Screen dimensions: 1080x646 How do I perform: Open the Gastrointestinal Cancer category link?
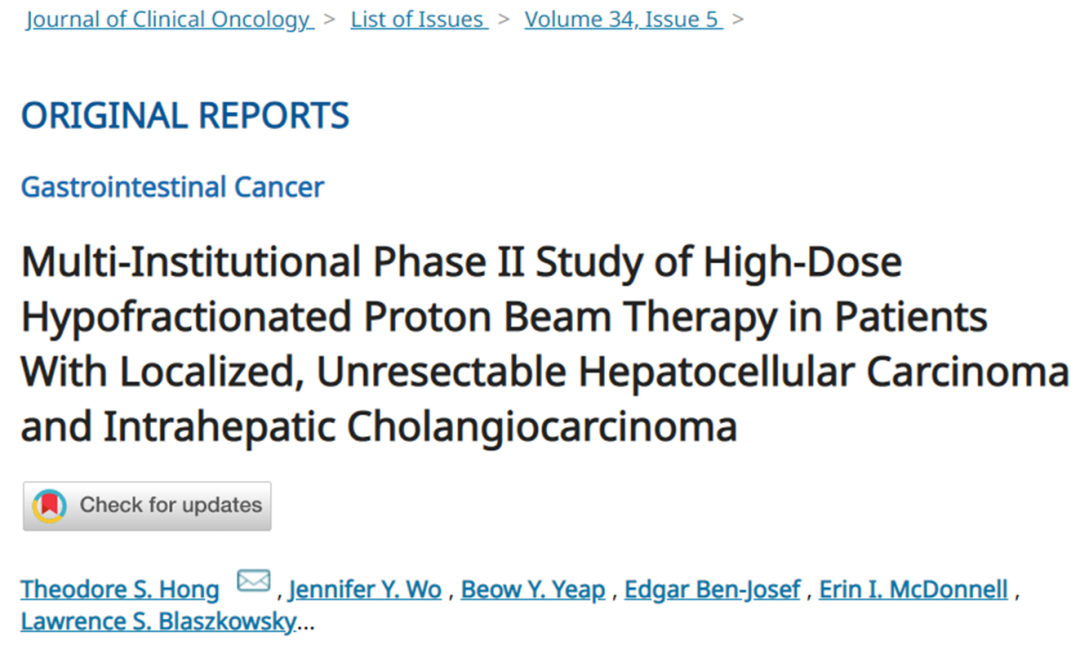pos(172,187)
